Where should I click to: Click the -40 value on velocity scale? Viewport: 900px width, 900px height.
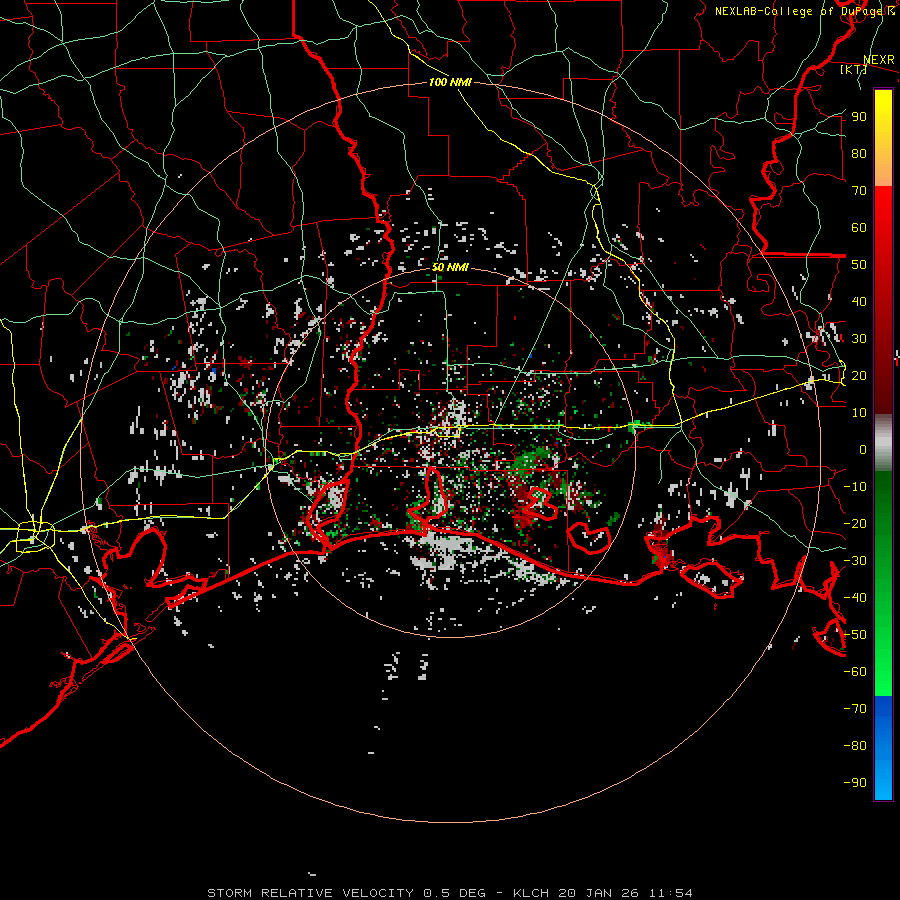[855, 598]
